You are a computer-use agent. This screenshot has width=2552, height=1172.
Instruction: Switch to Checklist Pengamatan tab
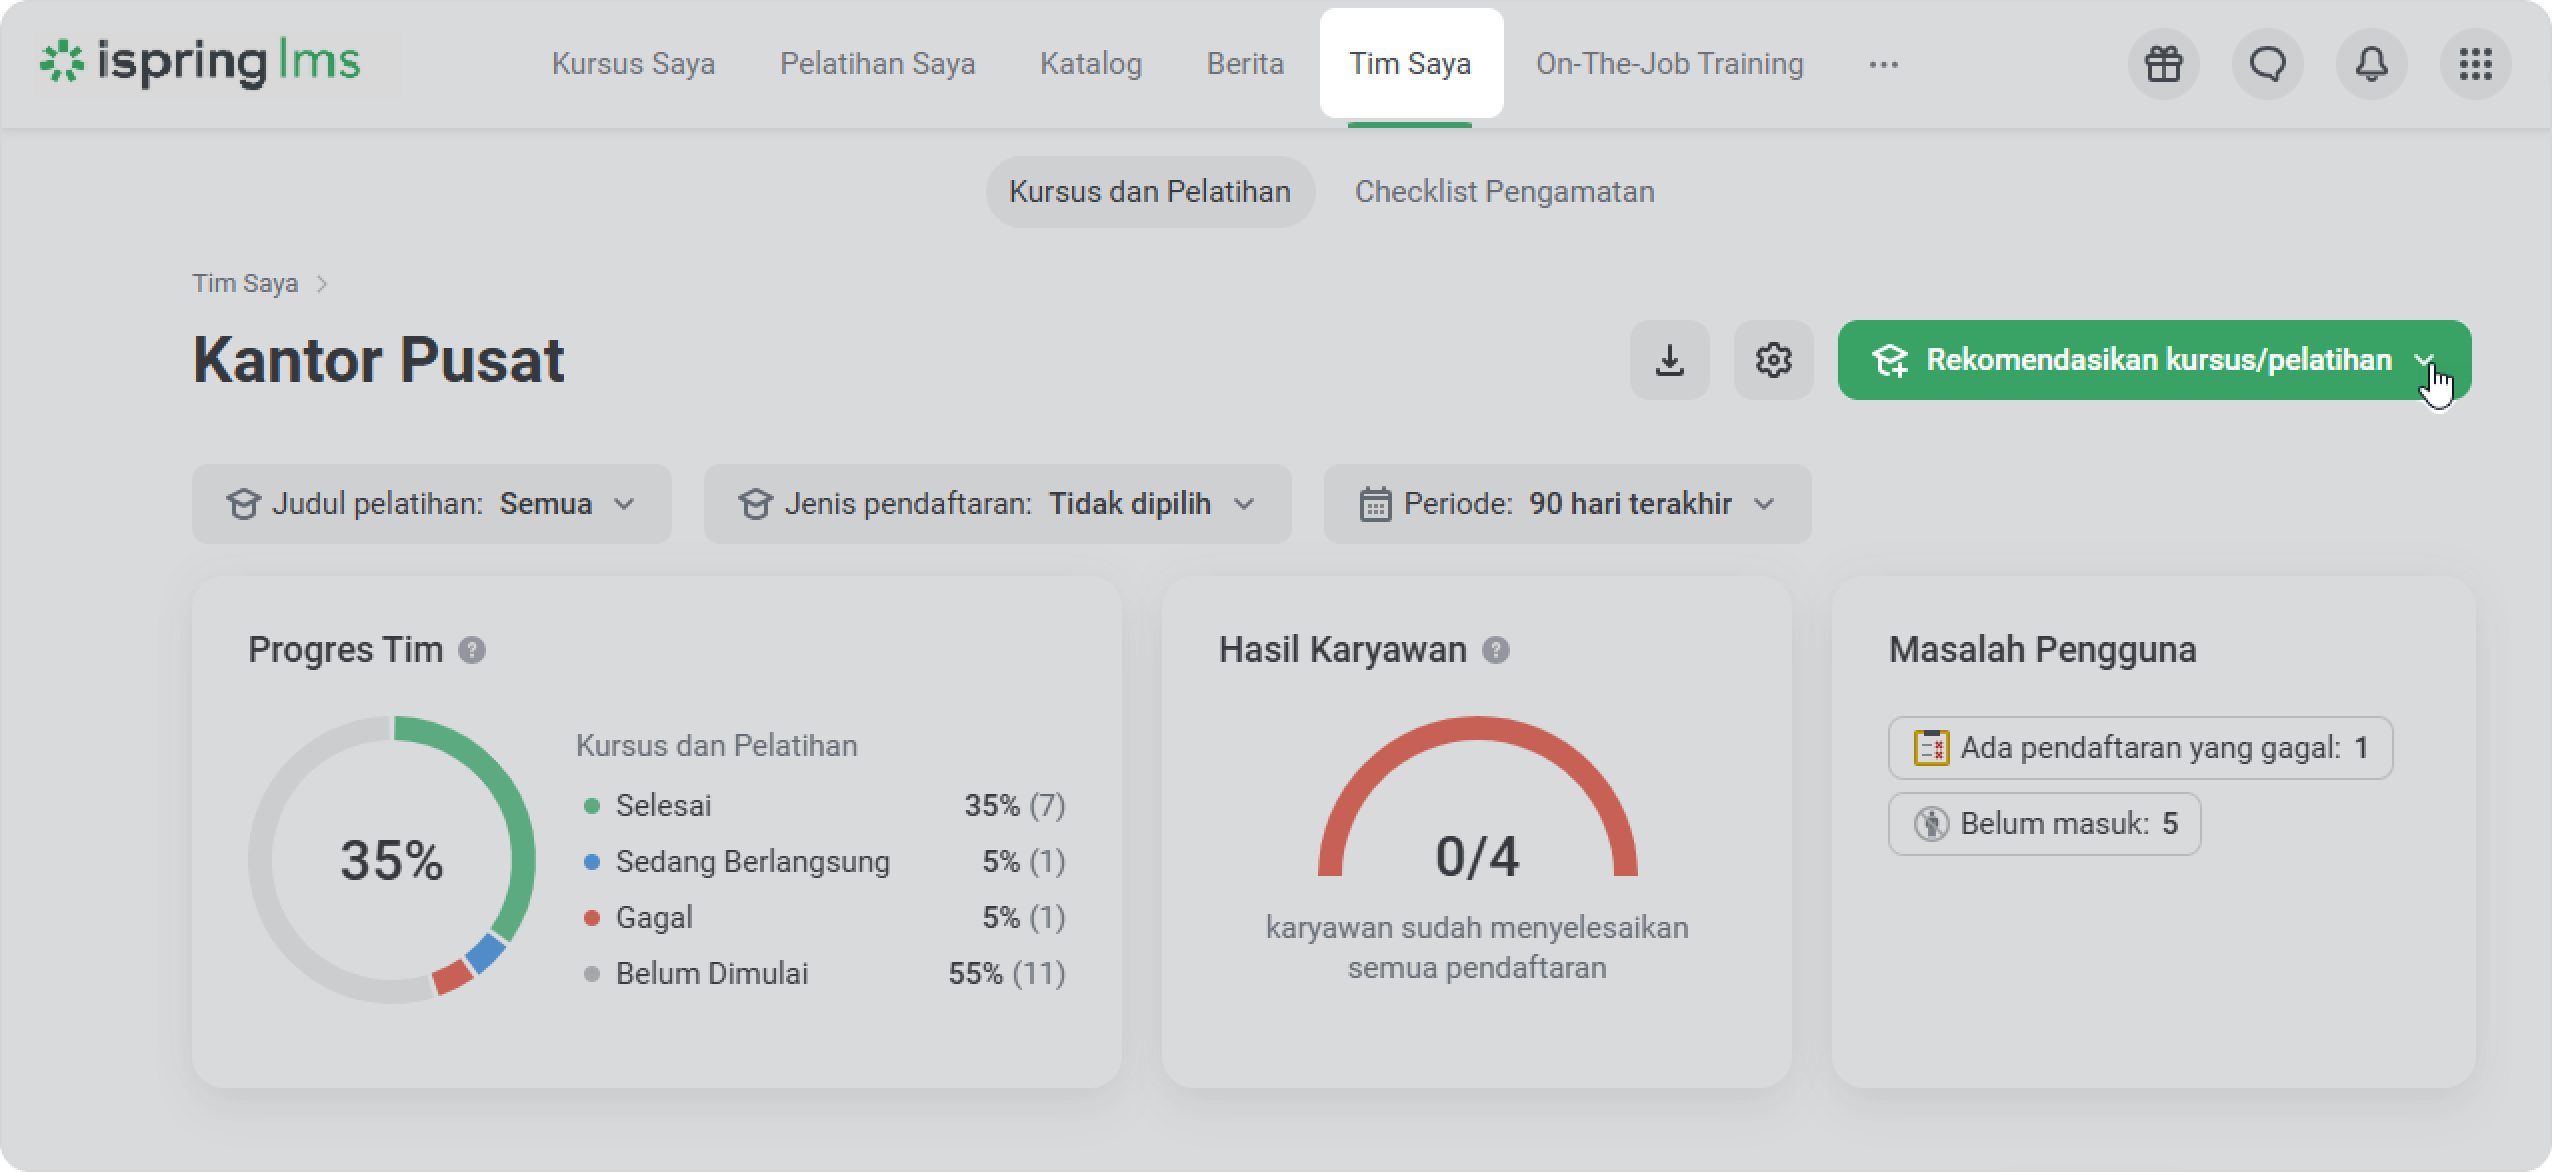coord(1504,192)
